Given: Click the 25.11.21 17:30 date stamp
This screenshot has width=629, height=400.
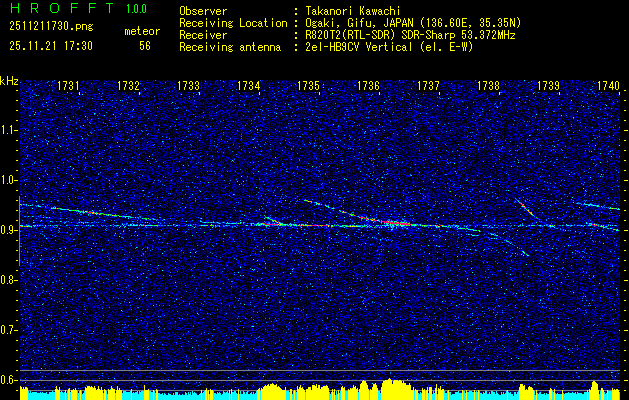Looking at the screenshot, I should 49,46.
